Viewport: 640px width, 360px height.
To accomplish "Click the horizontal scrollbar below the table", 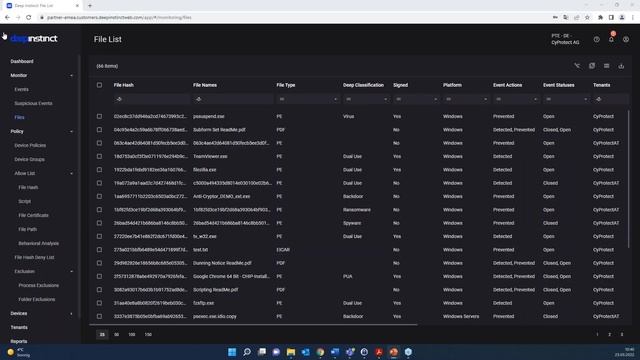I will 253,324.
